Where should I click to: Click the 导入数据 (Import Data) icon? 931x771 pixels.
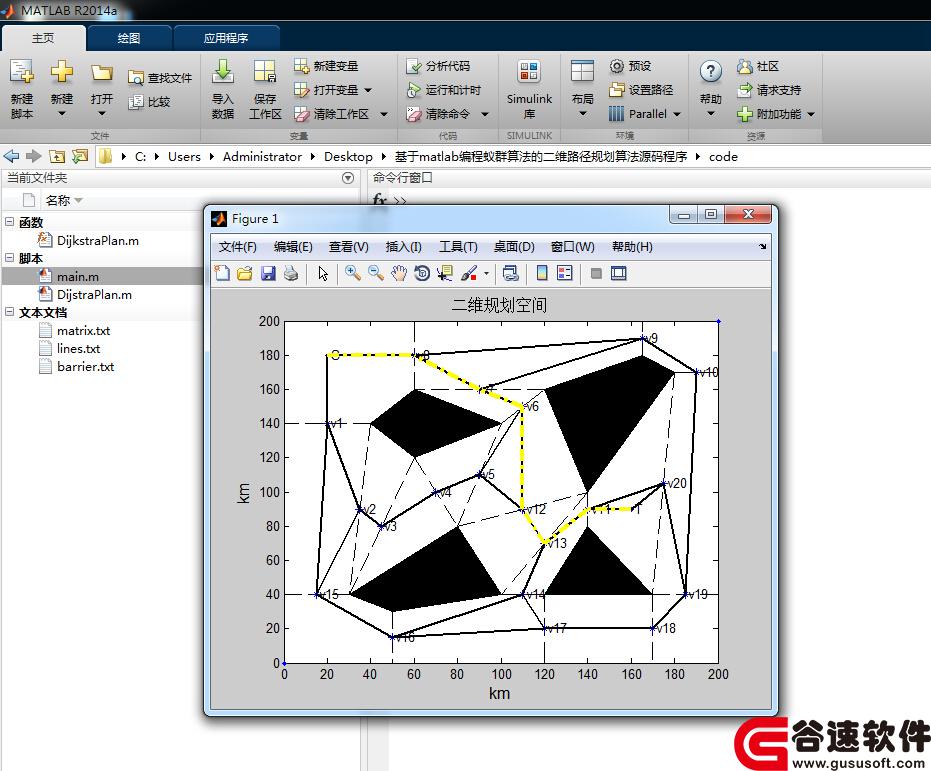click(x=223, y=72)
